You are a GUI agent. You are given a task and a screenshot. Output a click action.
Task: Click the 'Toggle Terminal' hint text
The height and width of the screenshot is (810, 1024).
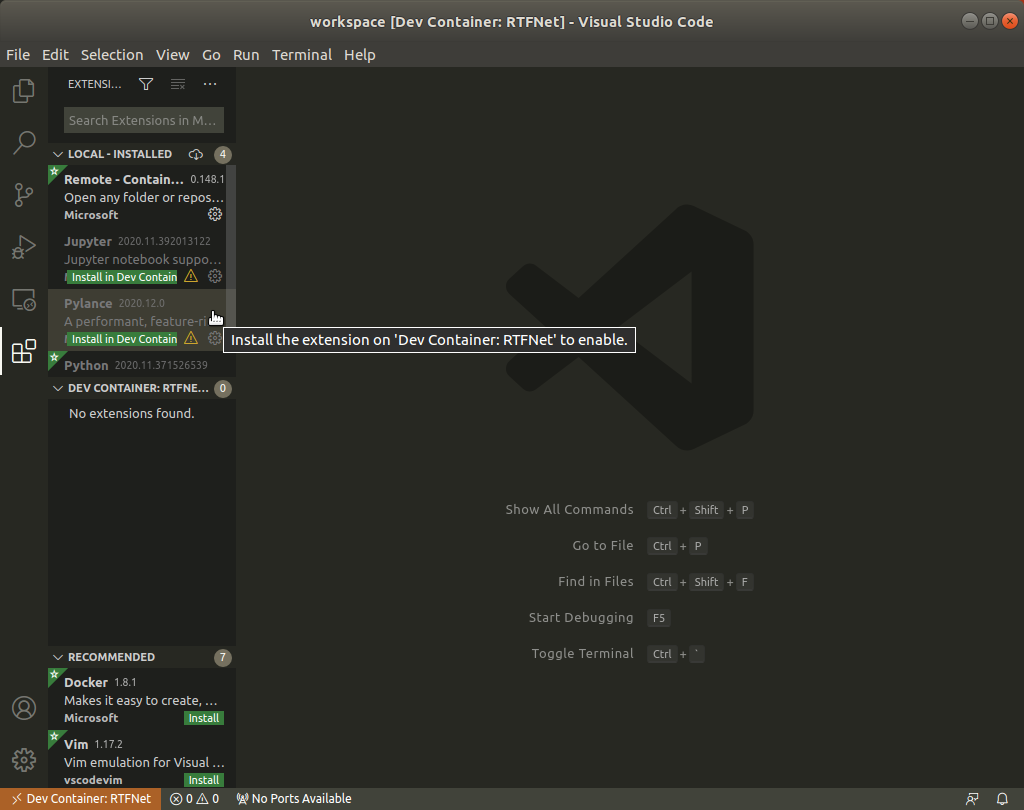point(582,653)
